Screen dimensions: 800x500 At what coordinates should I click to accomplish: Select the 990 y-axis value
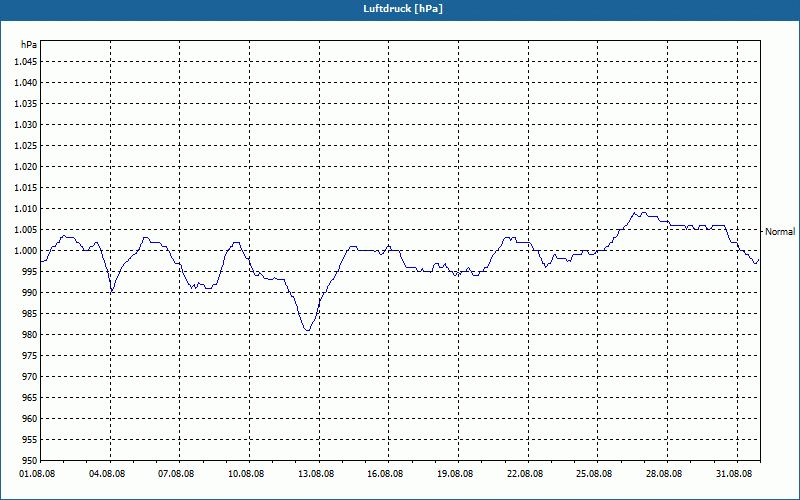click(x=30, y=292)
